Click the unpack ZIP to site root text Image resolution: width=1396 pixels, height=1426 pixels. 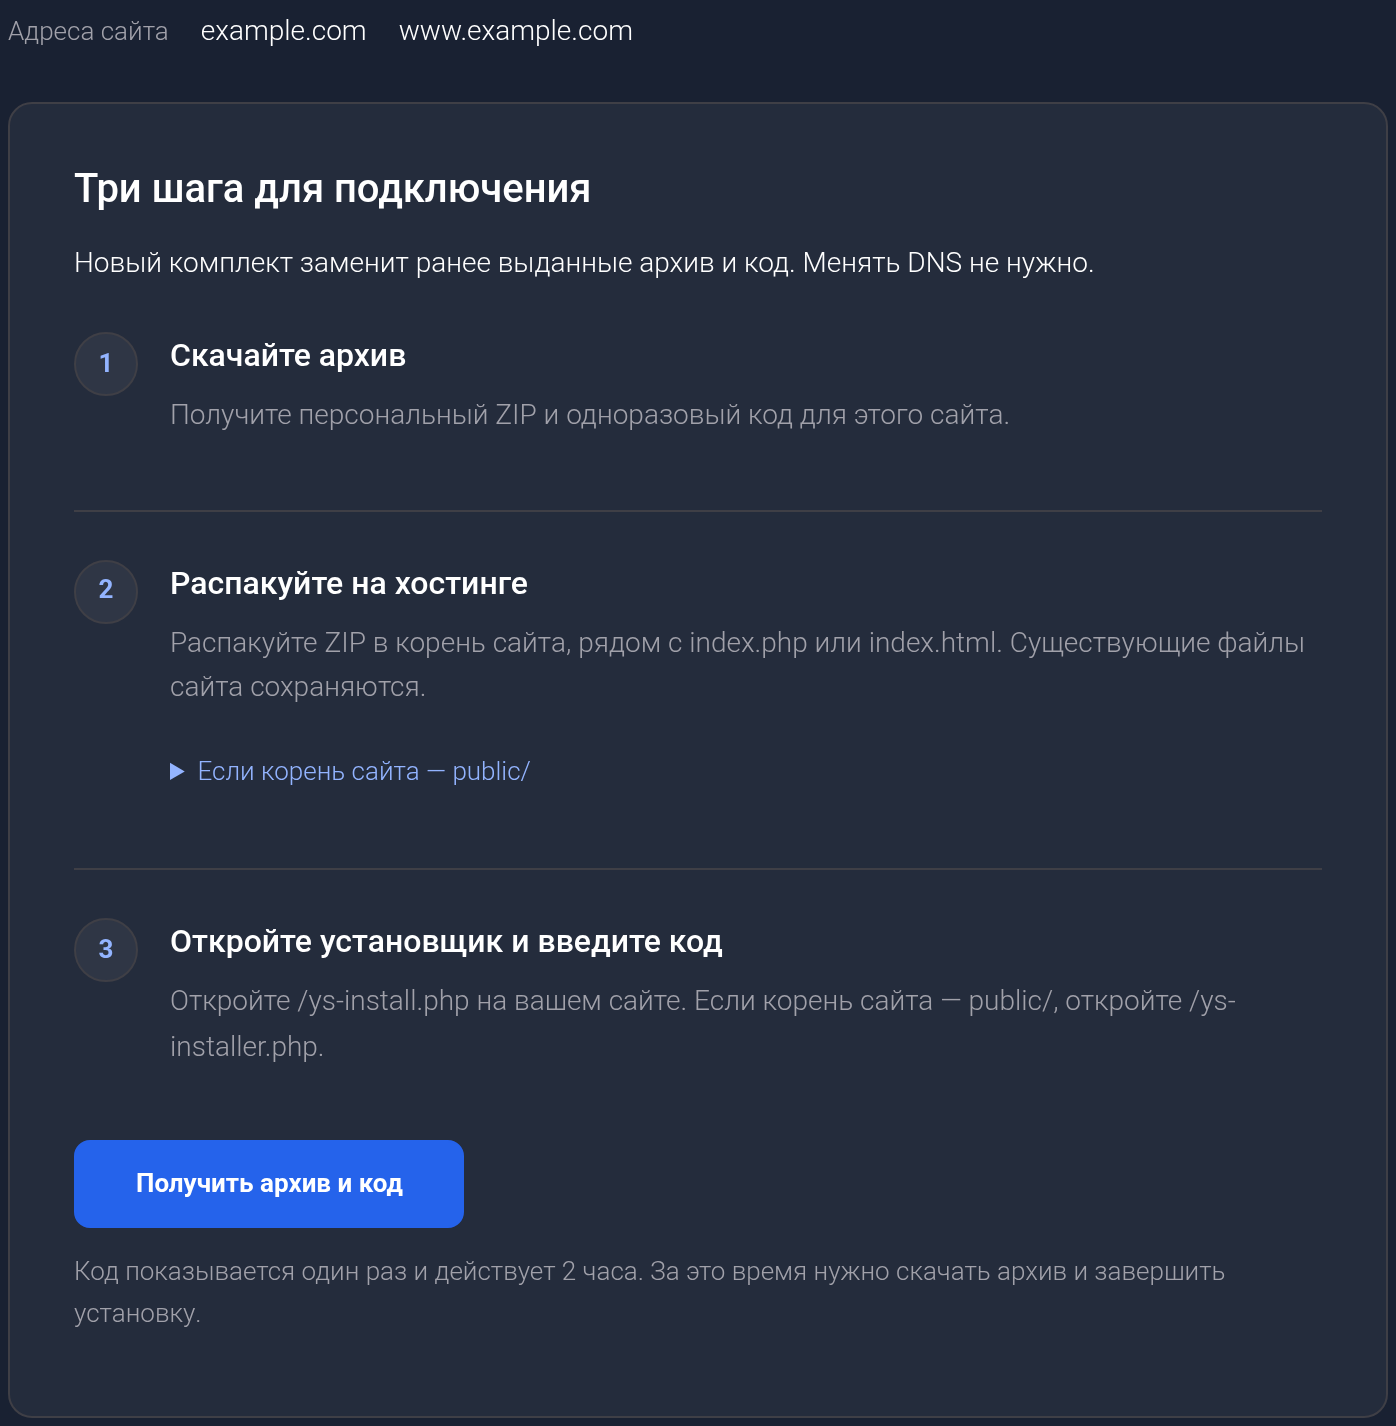[x=737, y=664]
